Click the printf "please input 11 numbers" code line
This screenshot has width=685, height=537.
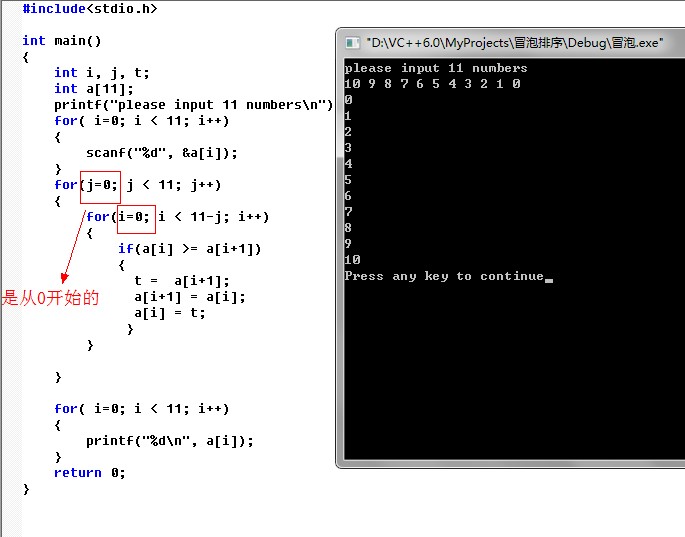194,105
